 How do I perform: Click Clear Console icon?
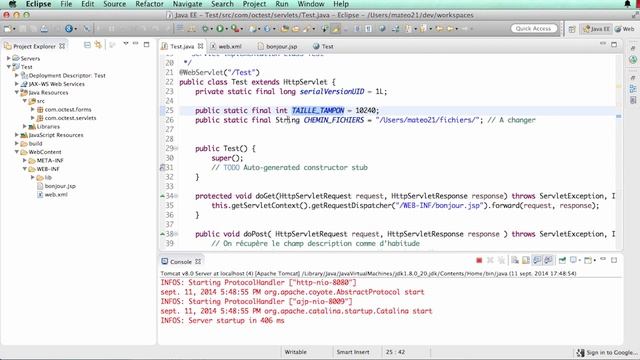515,260
